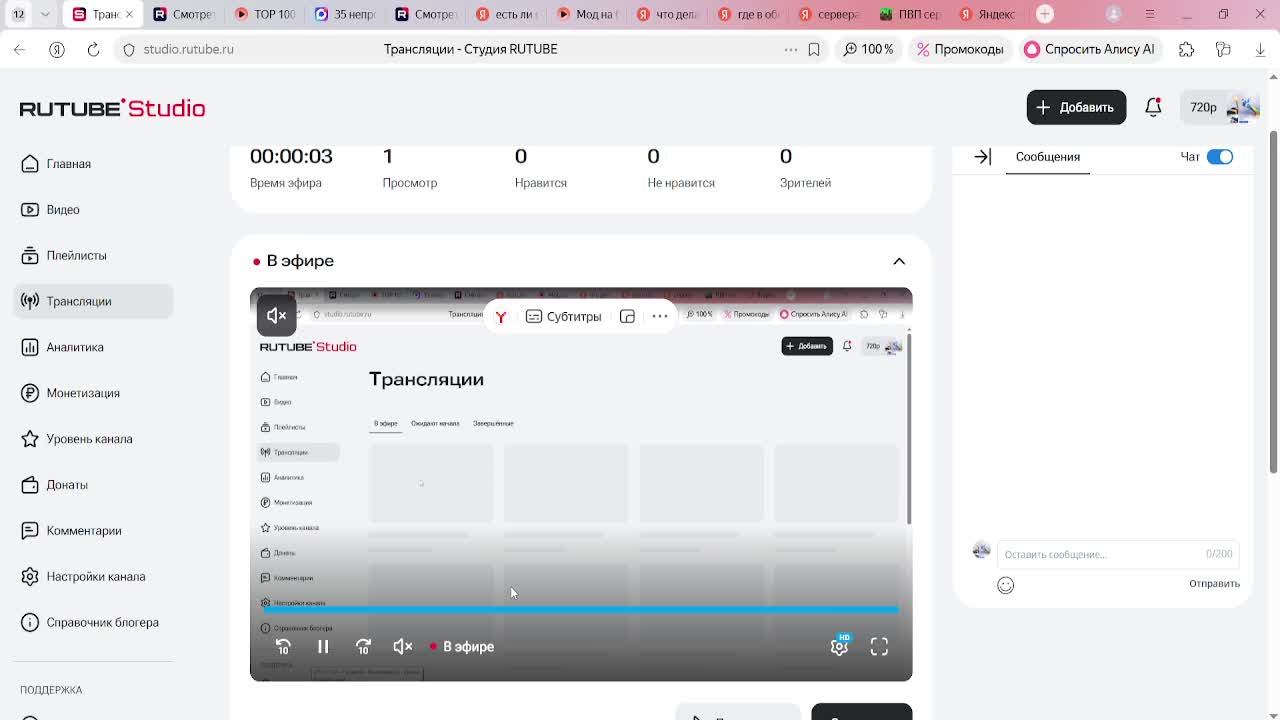Screen dimensions: 1280x720
Task: Open the notifications bell
Action: tap(1153, 107)
